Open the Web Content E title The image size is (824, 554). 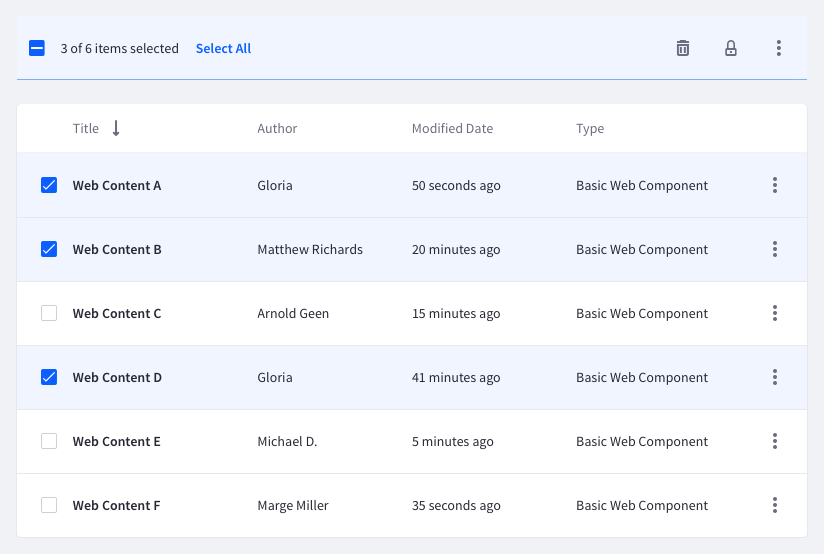coord(116,441)
